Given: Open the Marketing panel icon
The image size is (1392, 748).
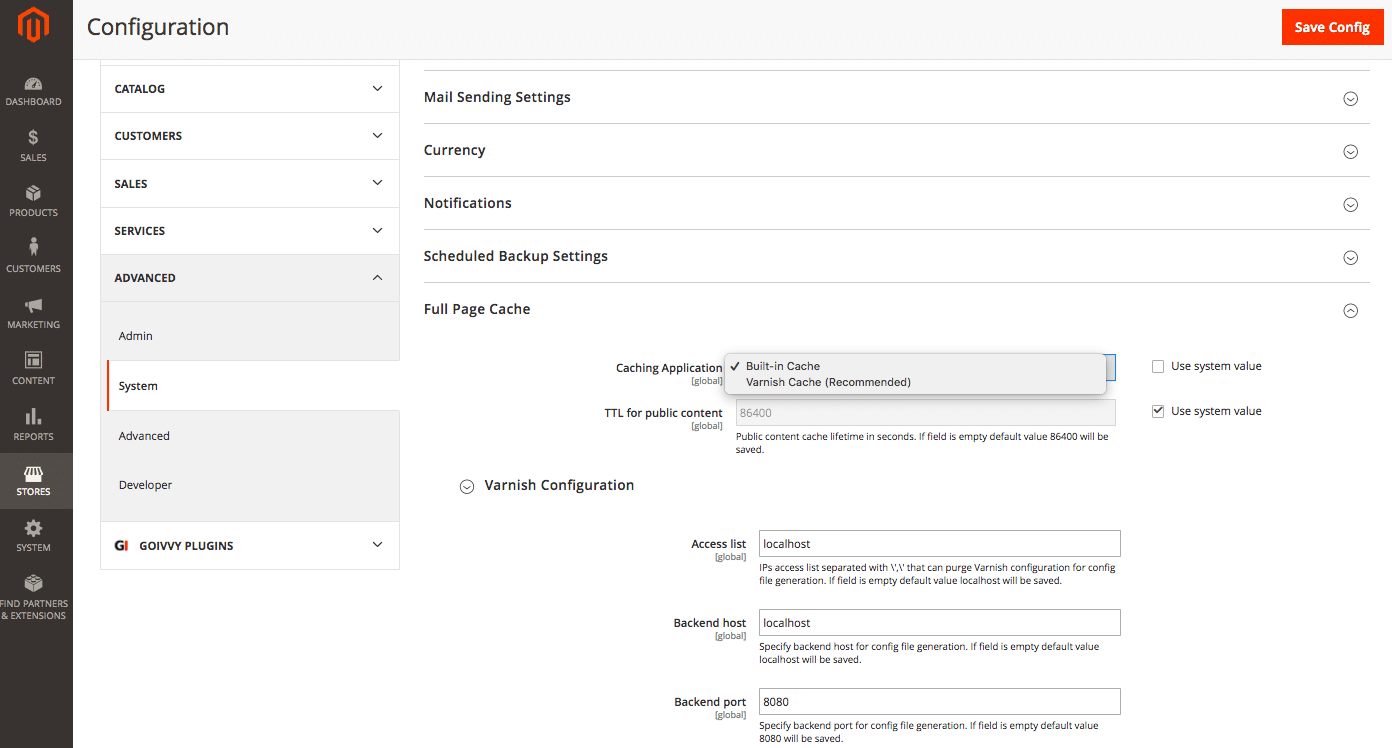Looking at the screenshot, I should (x=34, y=307).
